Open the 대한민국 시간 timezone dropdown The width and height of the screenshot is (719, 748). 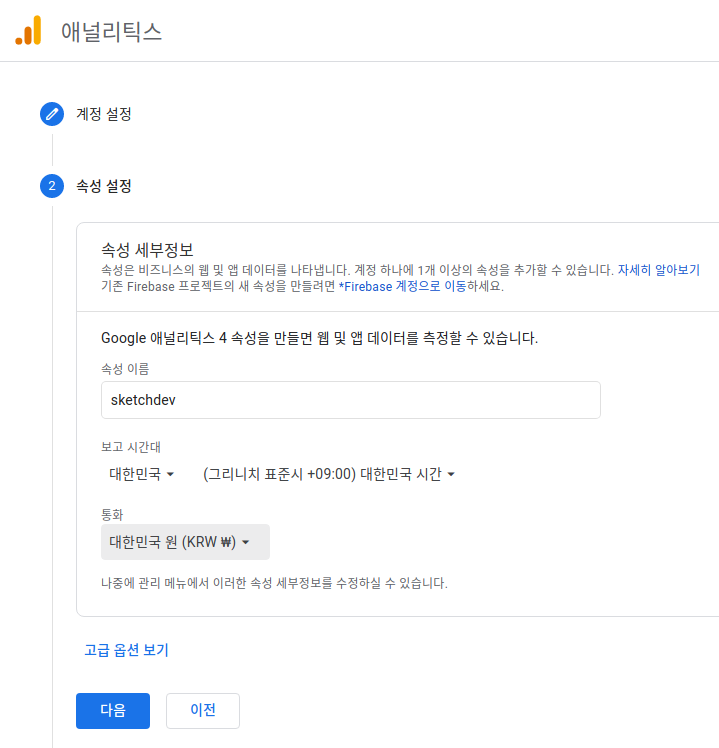click(x=329, y=474)
